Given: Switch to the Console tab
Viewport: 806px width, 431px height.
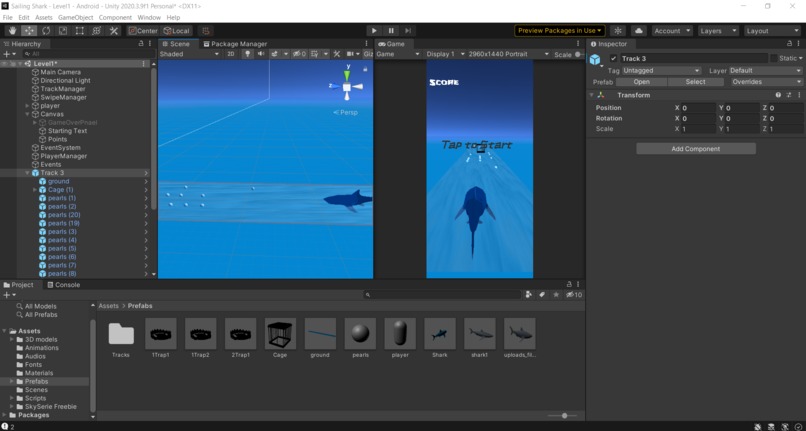Looking at the screenshot, I should [63, 285].
